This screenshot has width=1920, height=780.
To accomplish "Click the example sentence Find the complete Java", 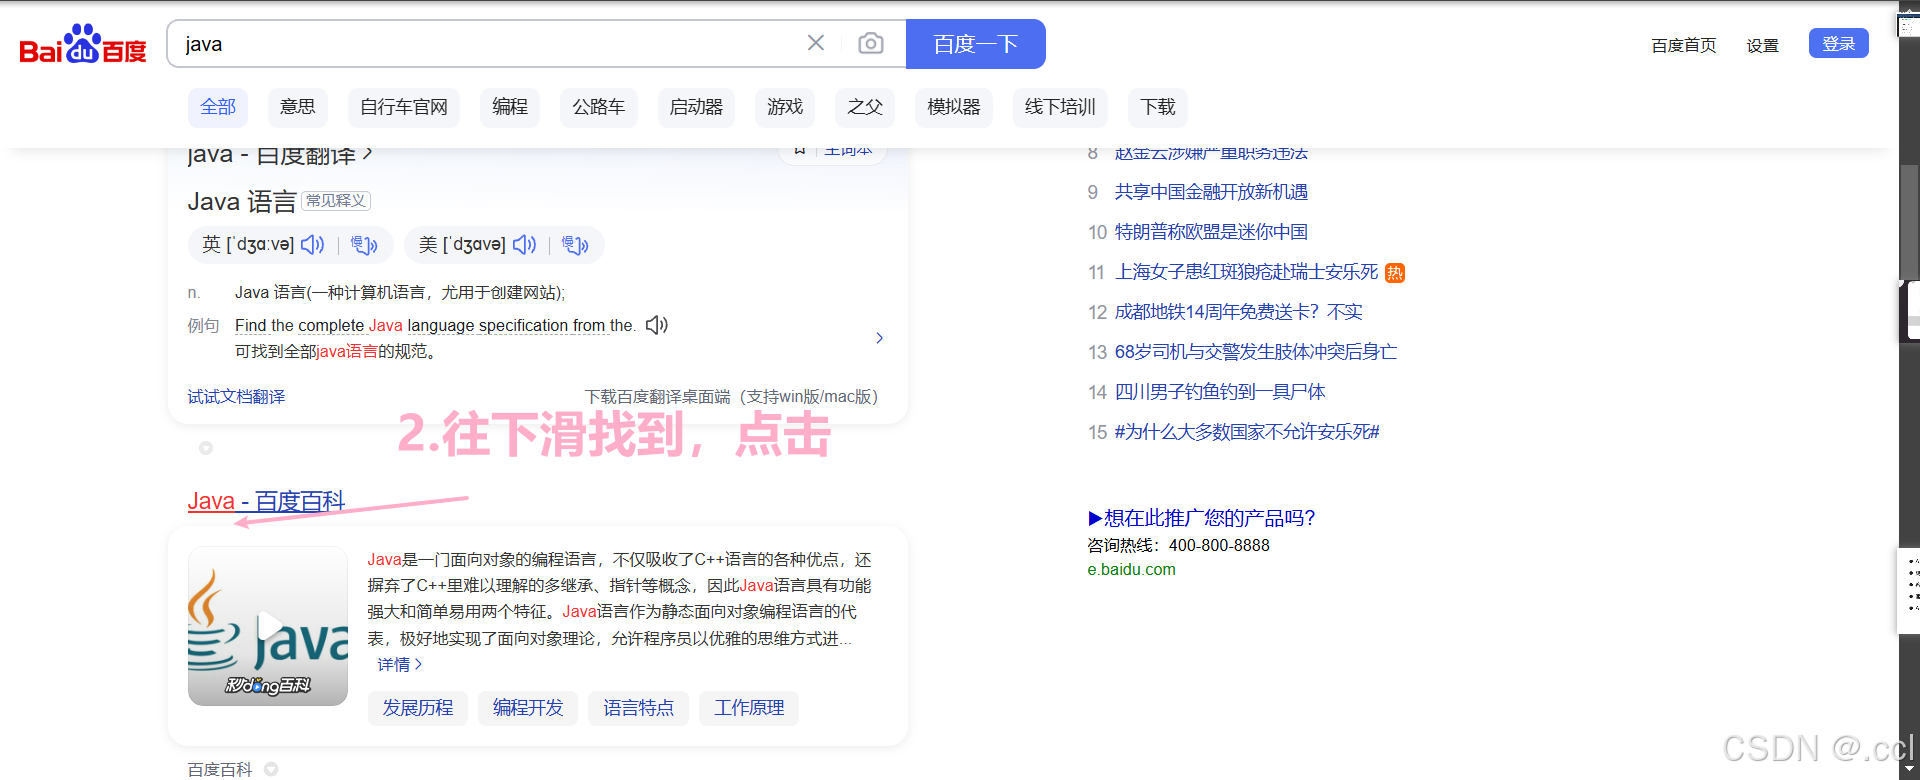I will tap(435, 325).
